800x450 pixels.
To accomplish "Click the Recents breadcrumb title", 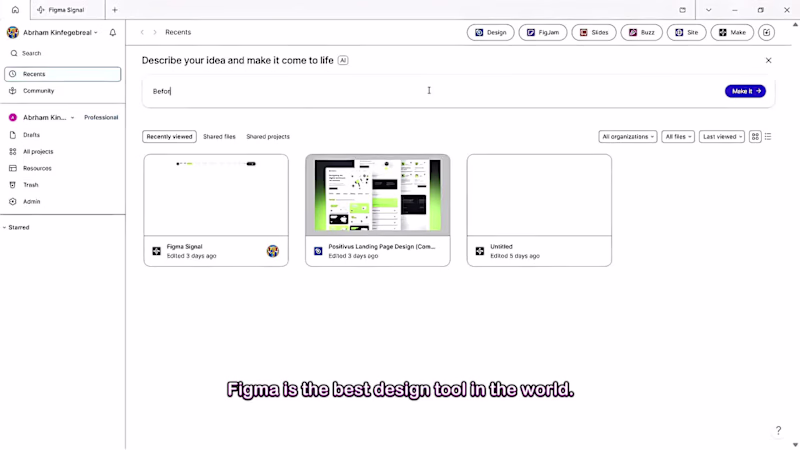I will pos(178,32).
